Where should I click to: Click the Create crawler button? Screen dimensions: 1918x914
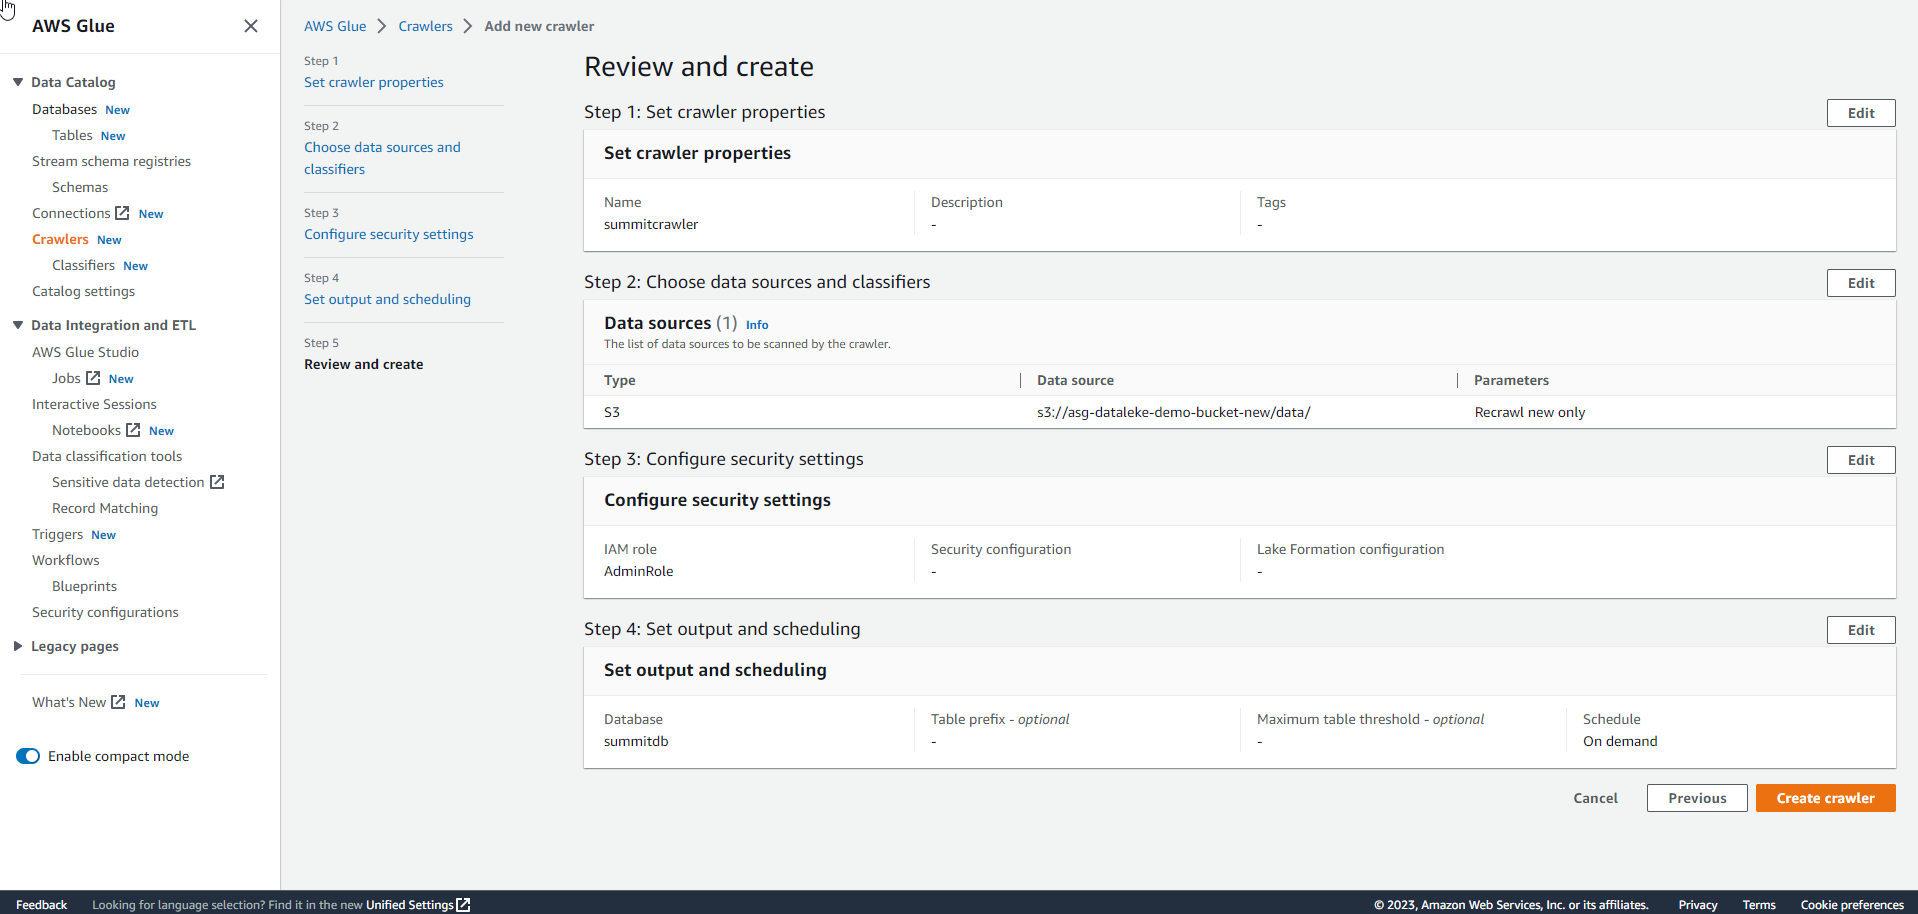point(1825,798)
